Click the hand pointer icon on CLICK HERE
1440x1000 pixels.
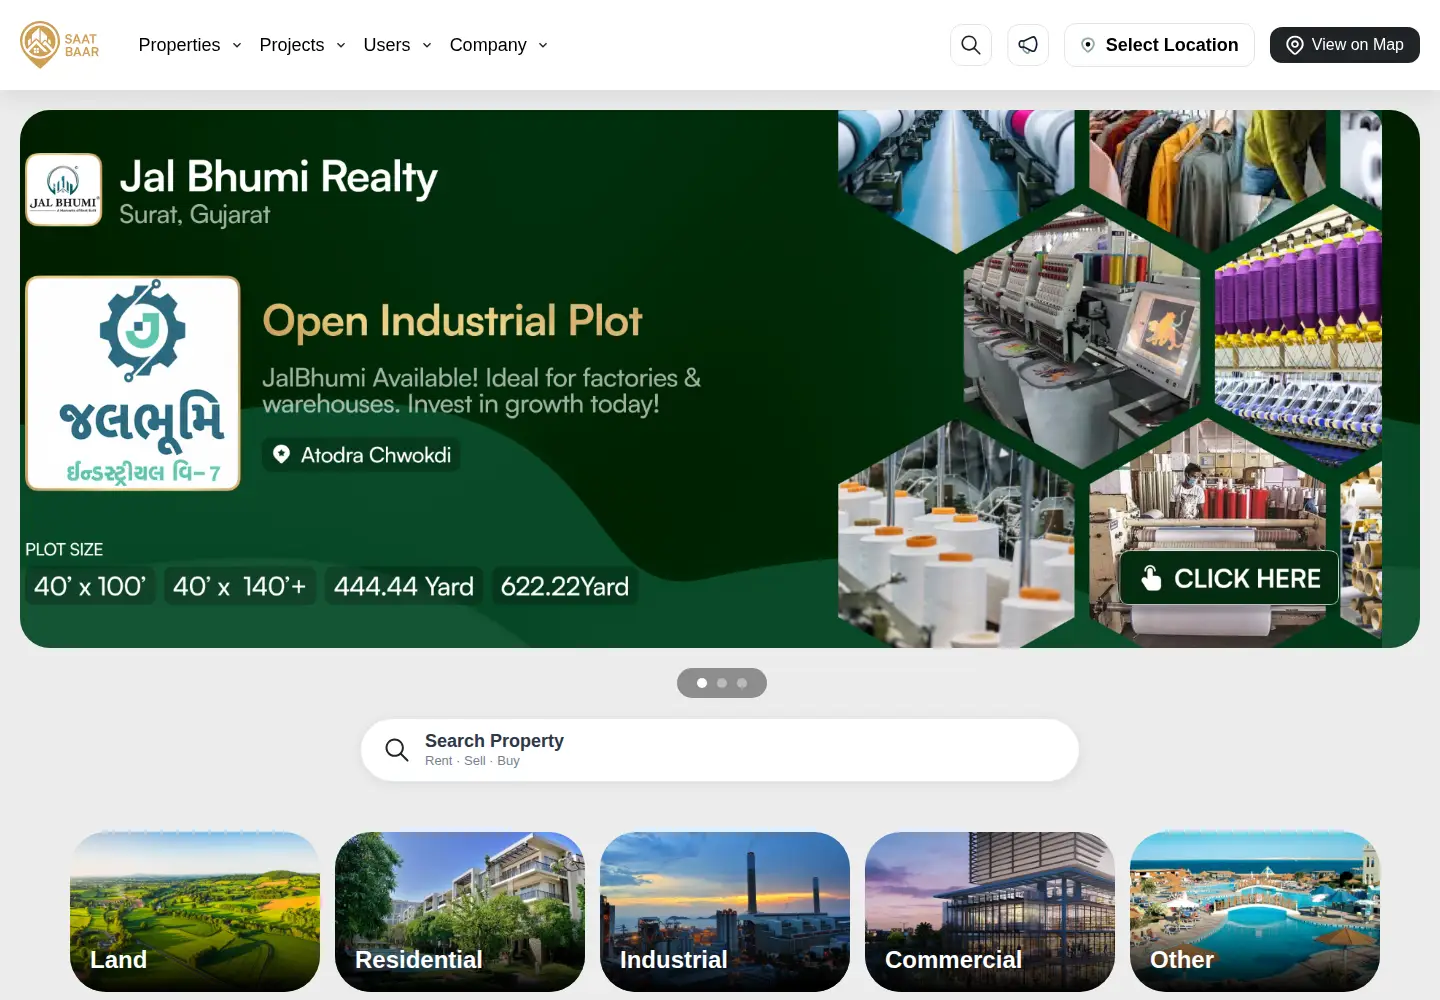1151,578
